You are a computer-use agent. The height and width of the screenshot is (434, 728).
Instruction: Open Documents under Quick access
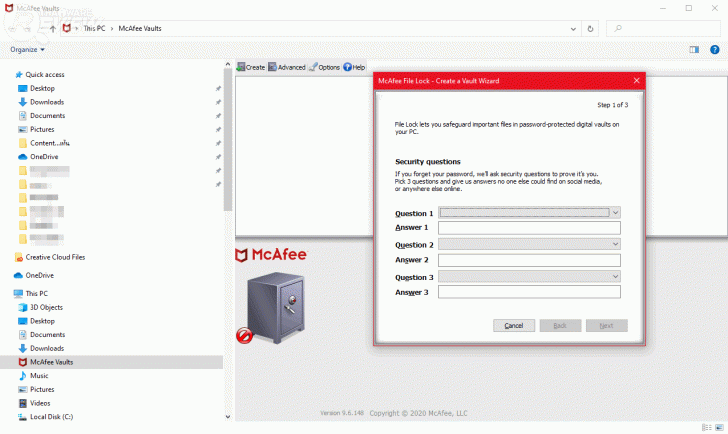point(47,116)
